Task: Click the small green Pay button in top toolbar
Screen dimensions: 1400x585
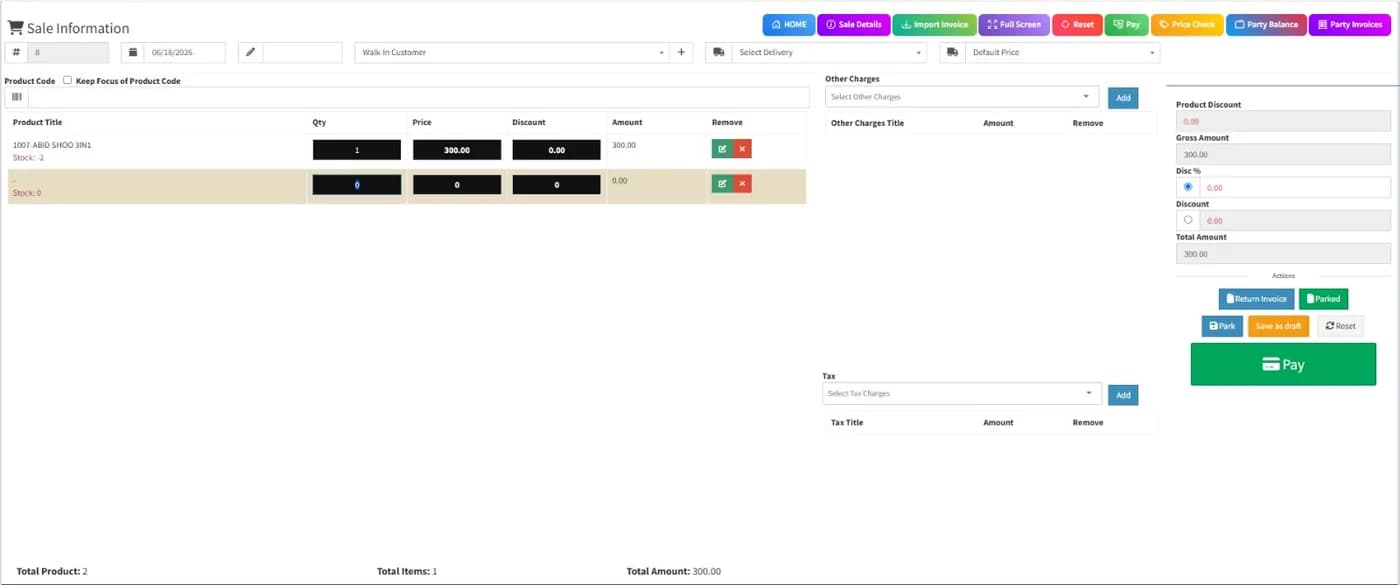Action: click(1126, 24)
